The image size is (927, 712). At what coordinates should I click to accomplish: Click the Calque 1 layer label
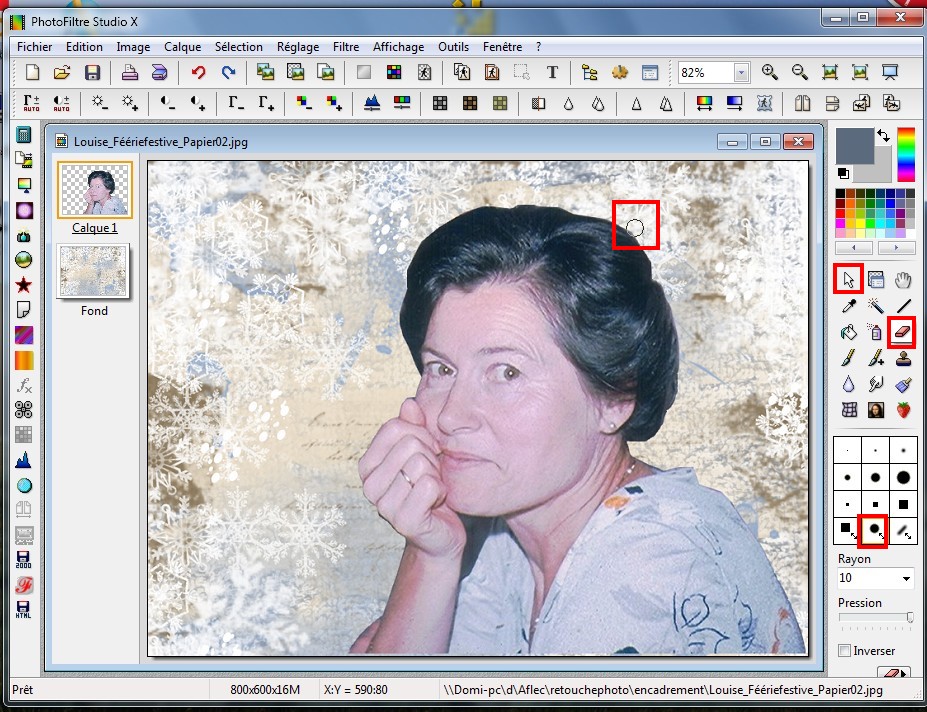pos(95,228)
